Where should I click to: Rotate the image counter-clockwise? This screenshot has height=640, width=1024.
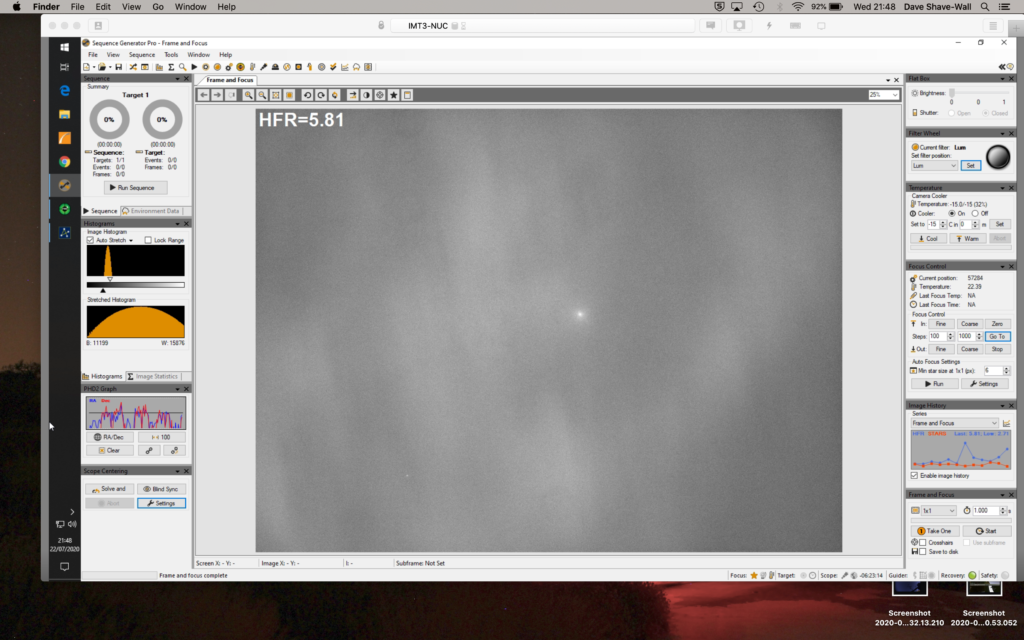[x=307, y=95]
